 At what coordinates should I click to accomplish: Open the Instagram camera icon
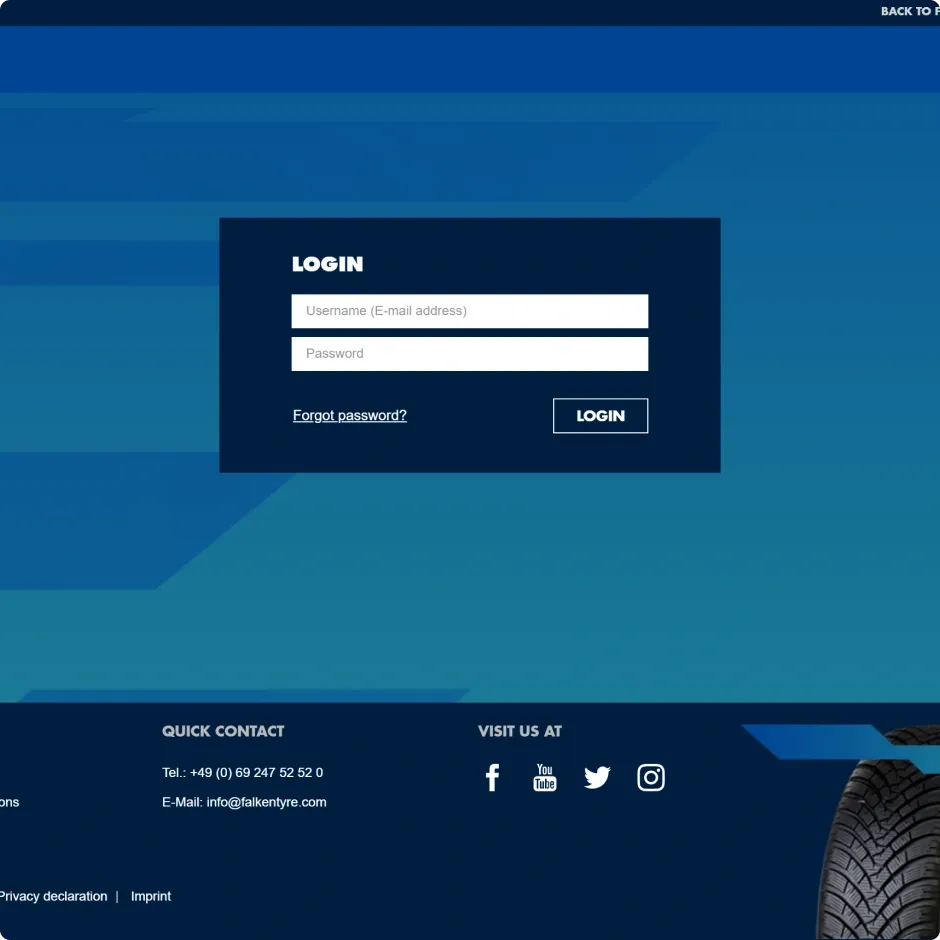click(651, 777)
